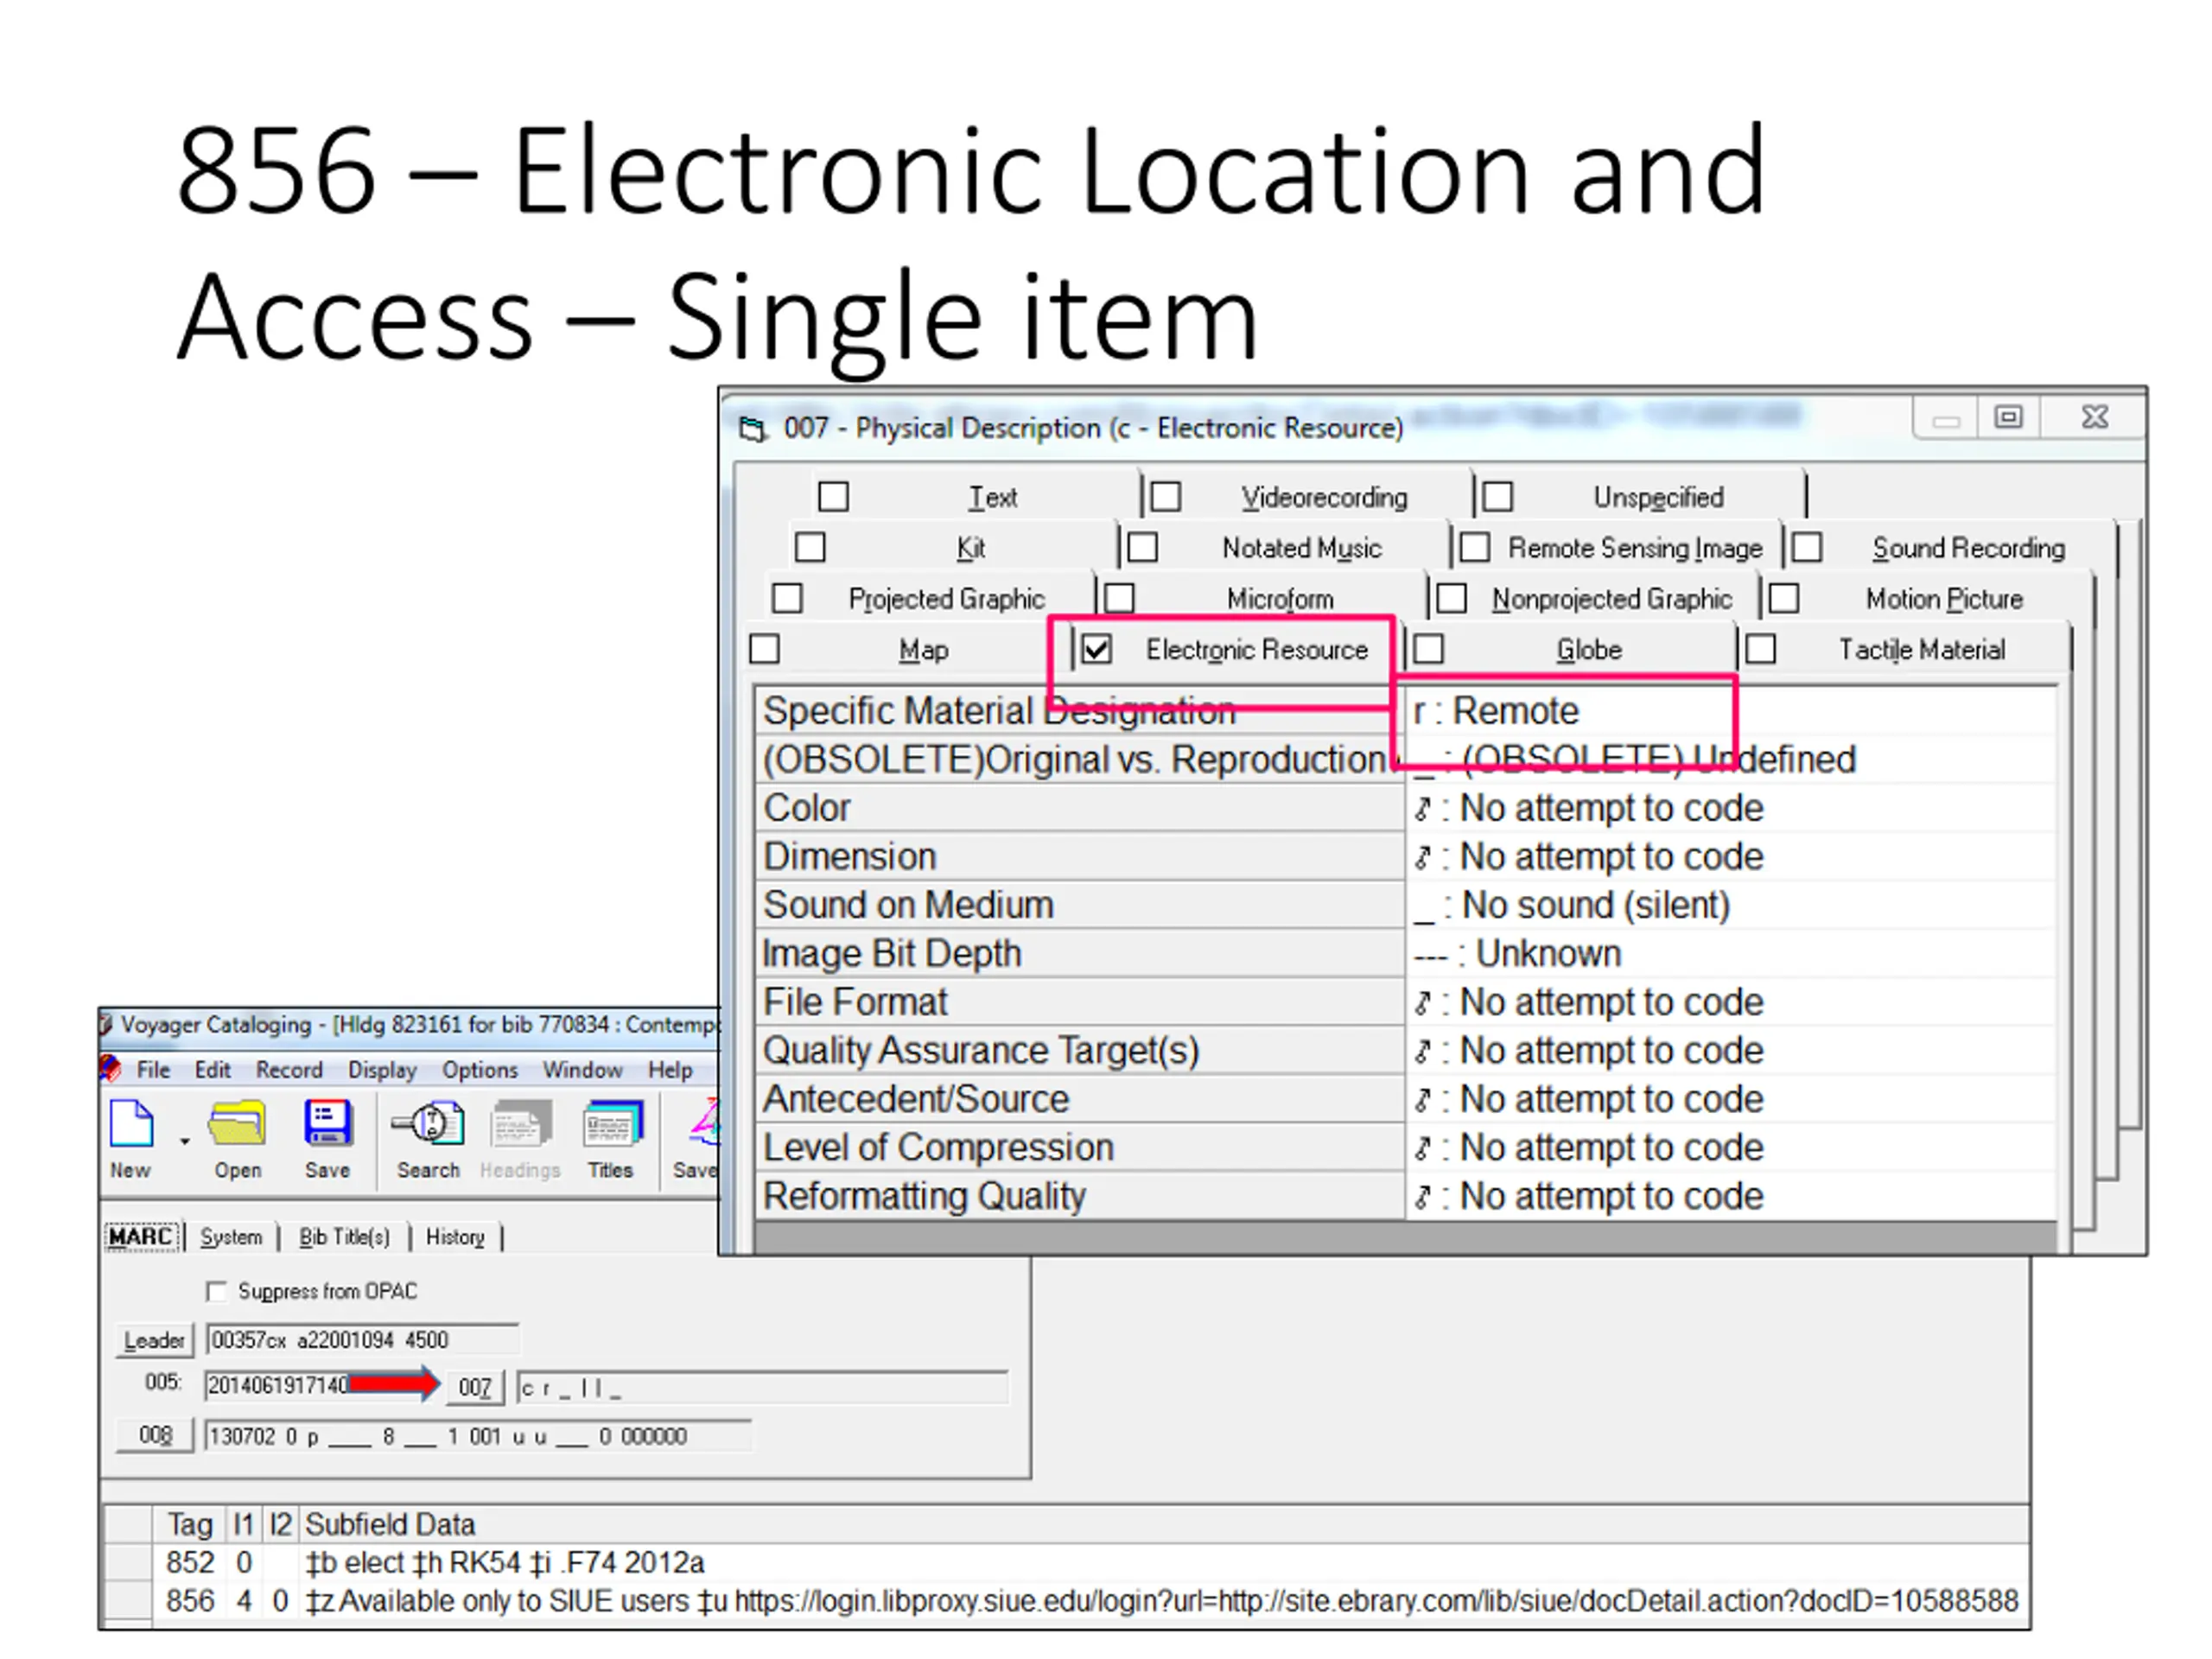The width and height of the screenshot is (2212, 1659).
Task: Select the Dimension value cell
Action: pyautogui.click(x=1730, y=857)
